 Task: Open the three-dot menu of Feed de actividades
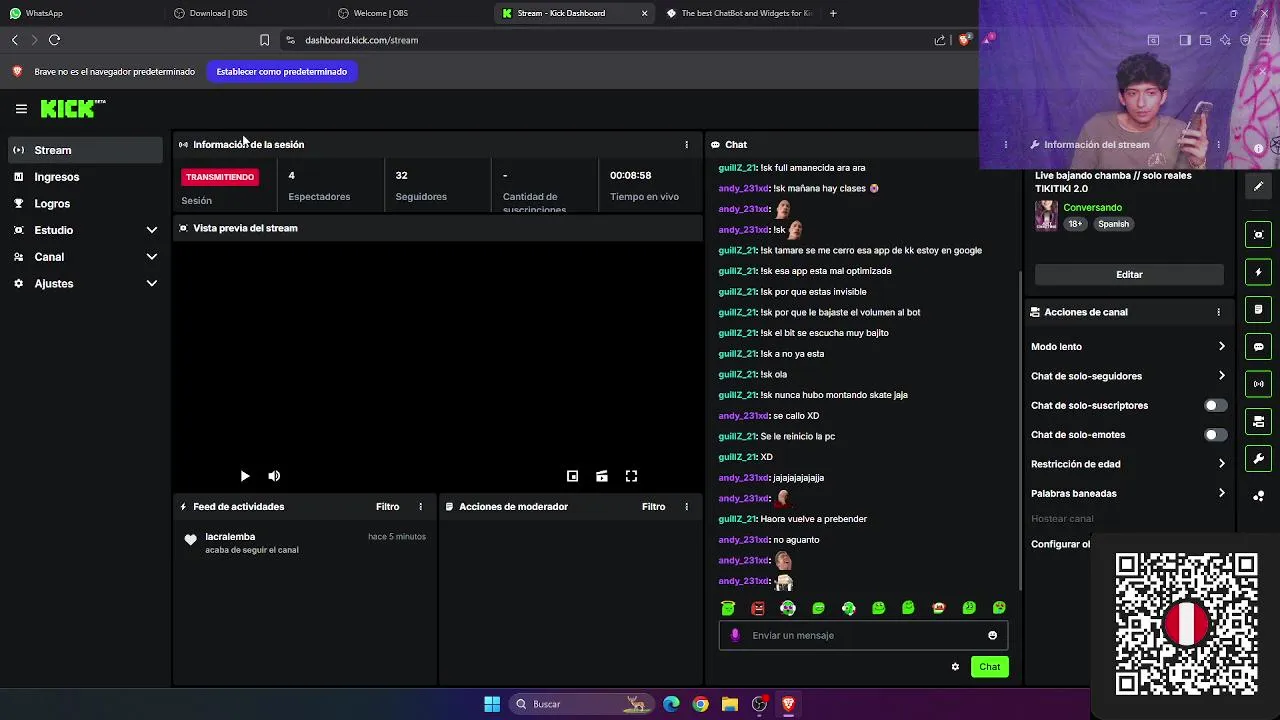[x=420, y=506]
